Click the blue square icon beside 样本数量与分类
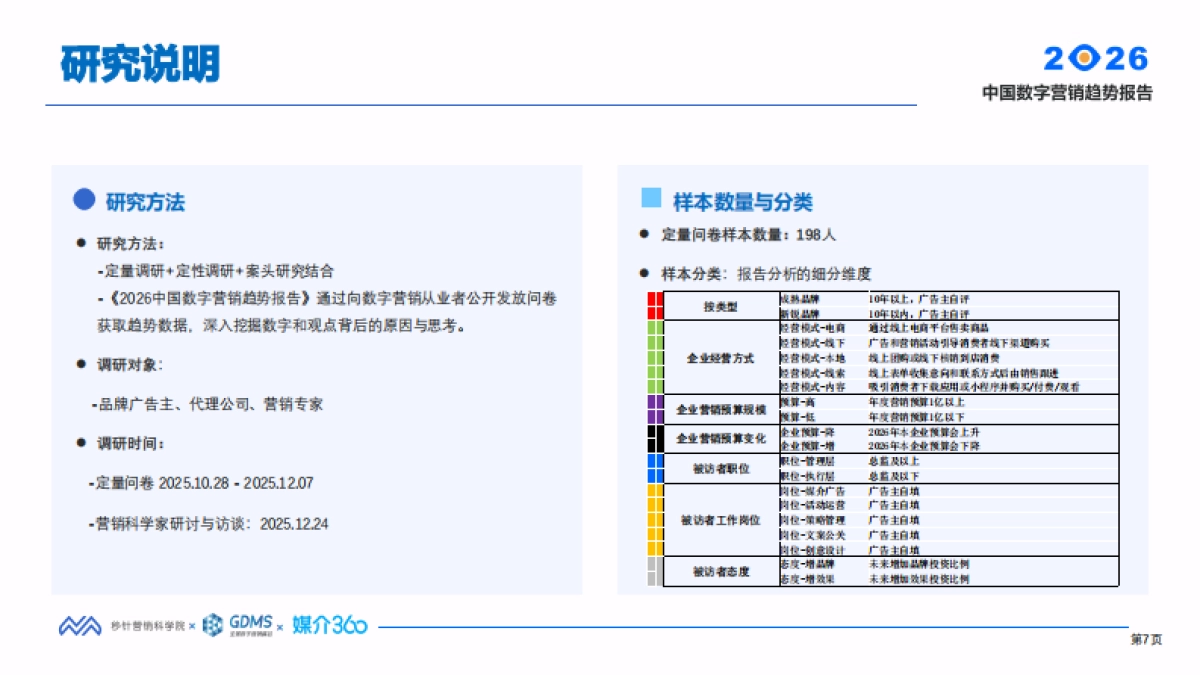Screen dimensions: 1200x675 [x=651, y=200]
